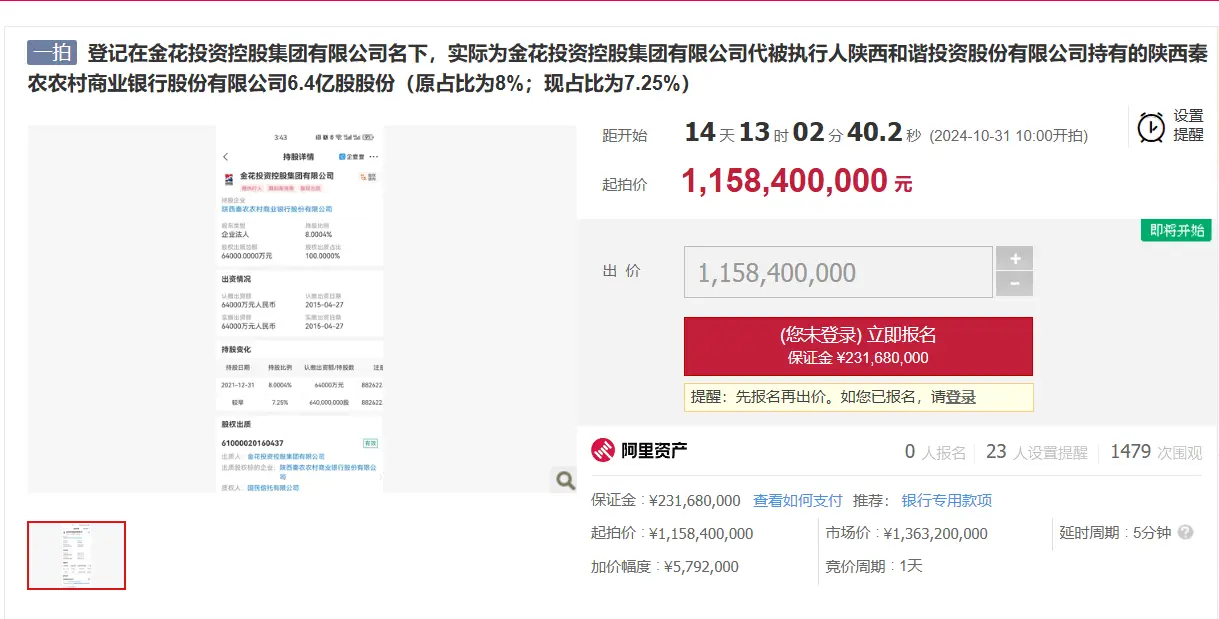Click the 1479 次围观 view count
The image size is (1219, 619).
(1156, 452)
